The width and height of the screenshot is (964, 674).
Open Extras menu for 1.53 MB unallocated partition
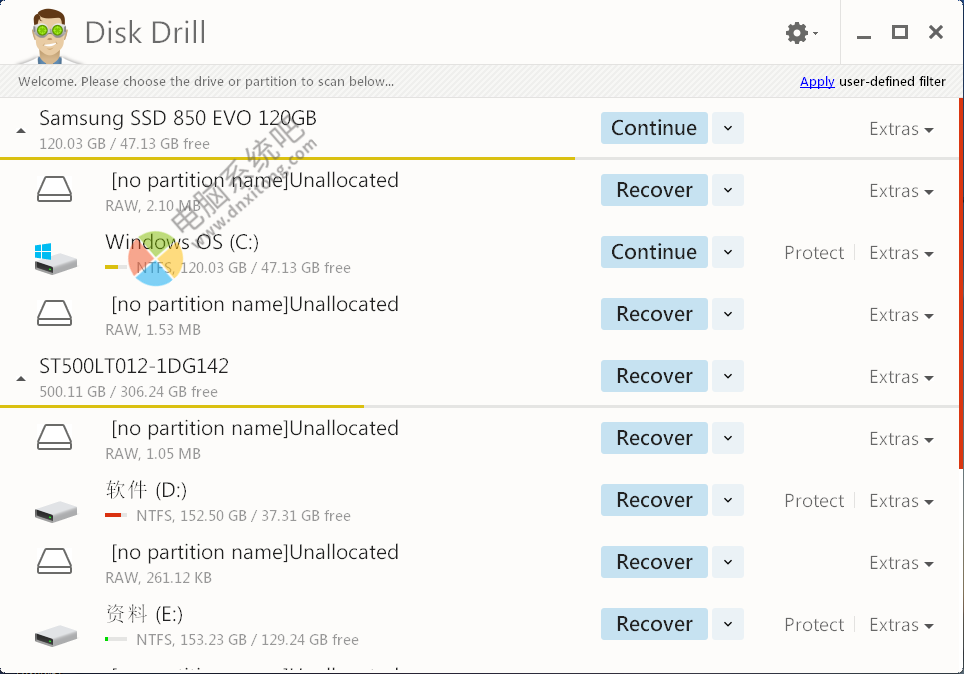(901, 315)
